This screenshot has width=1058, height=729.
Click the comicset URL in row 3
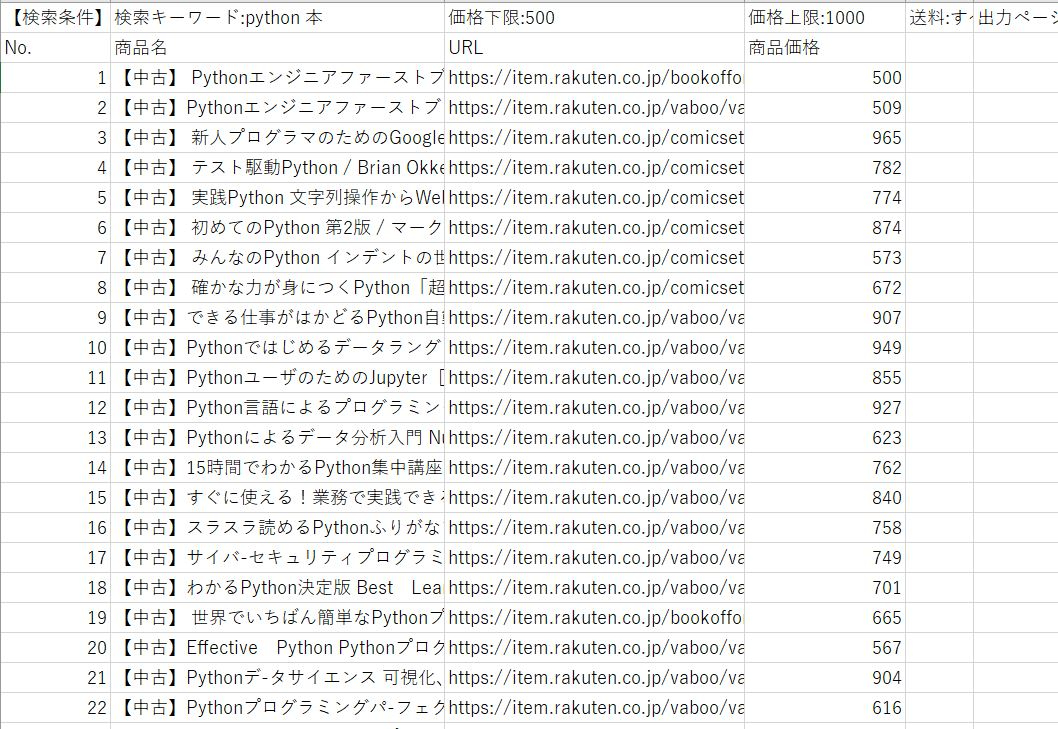[x=595, y=137]
